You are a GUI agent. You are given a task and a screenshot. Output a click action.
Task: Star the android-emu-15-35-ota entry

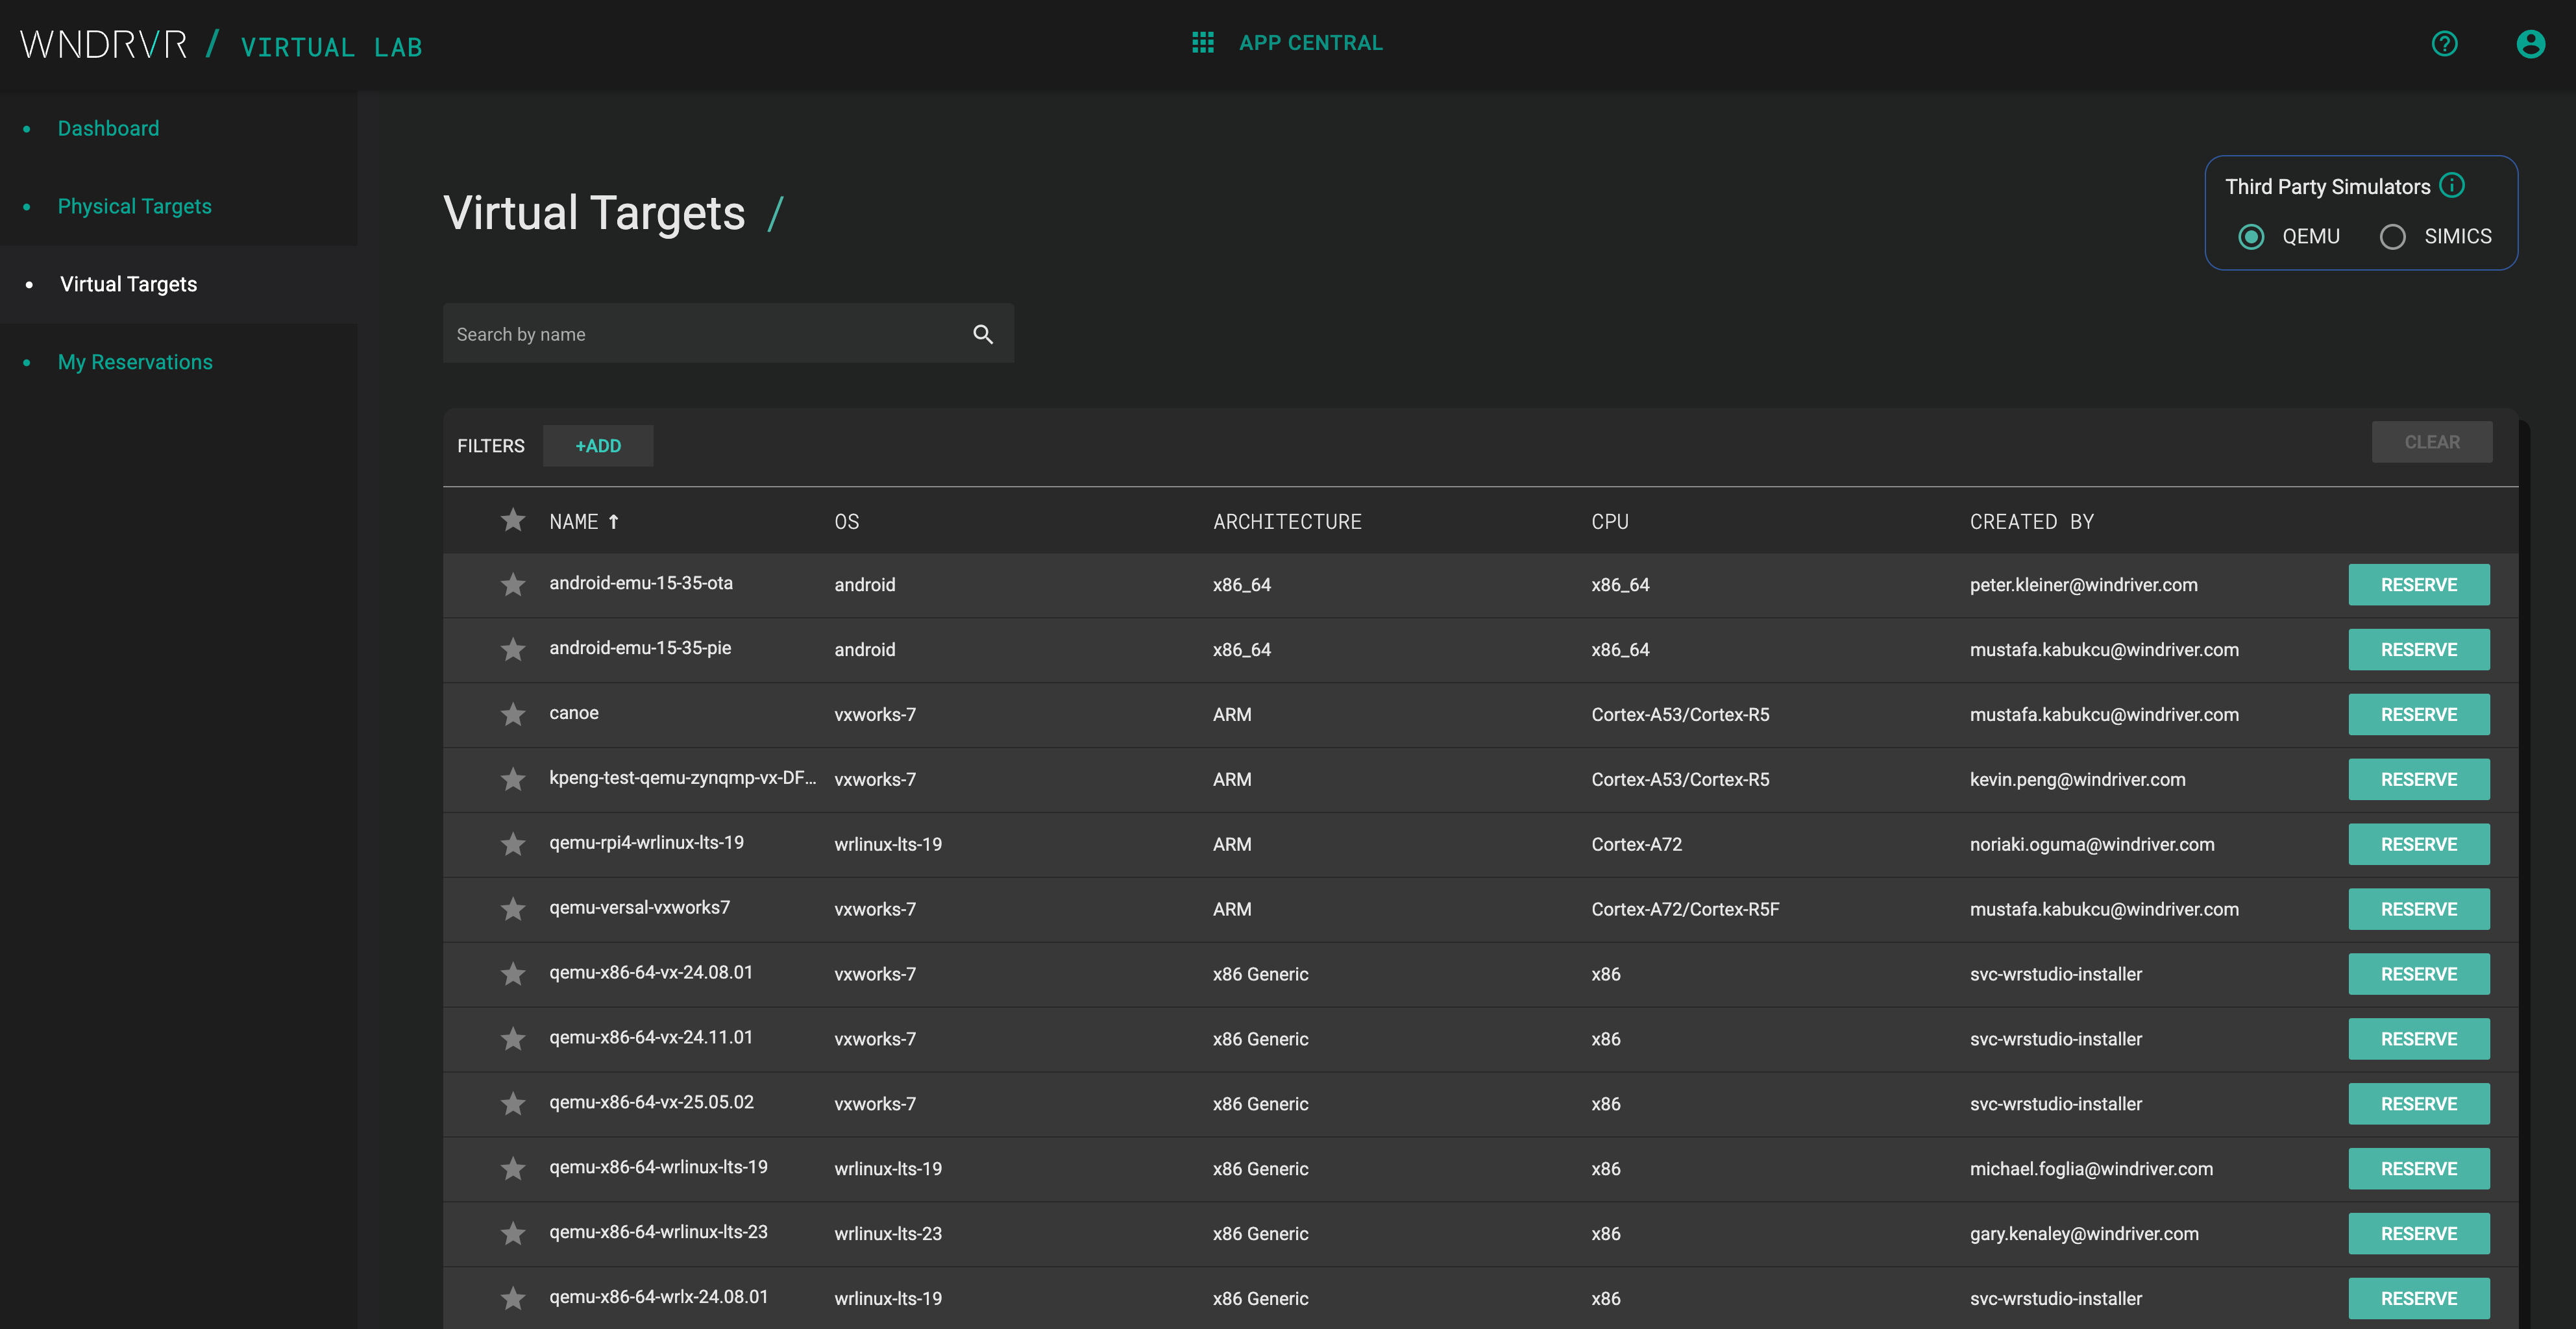coord(513,584)
